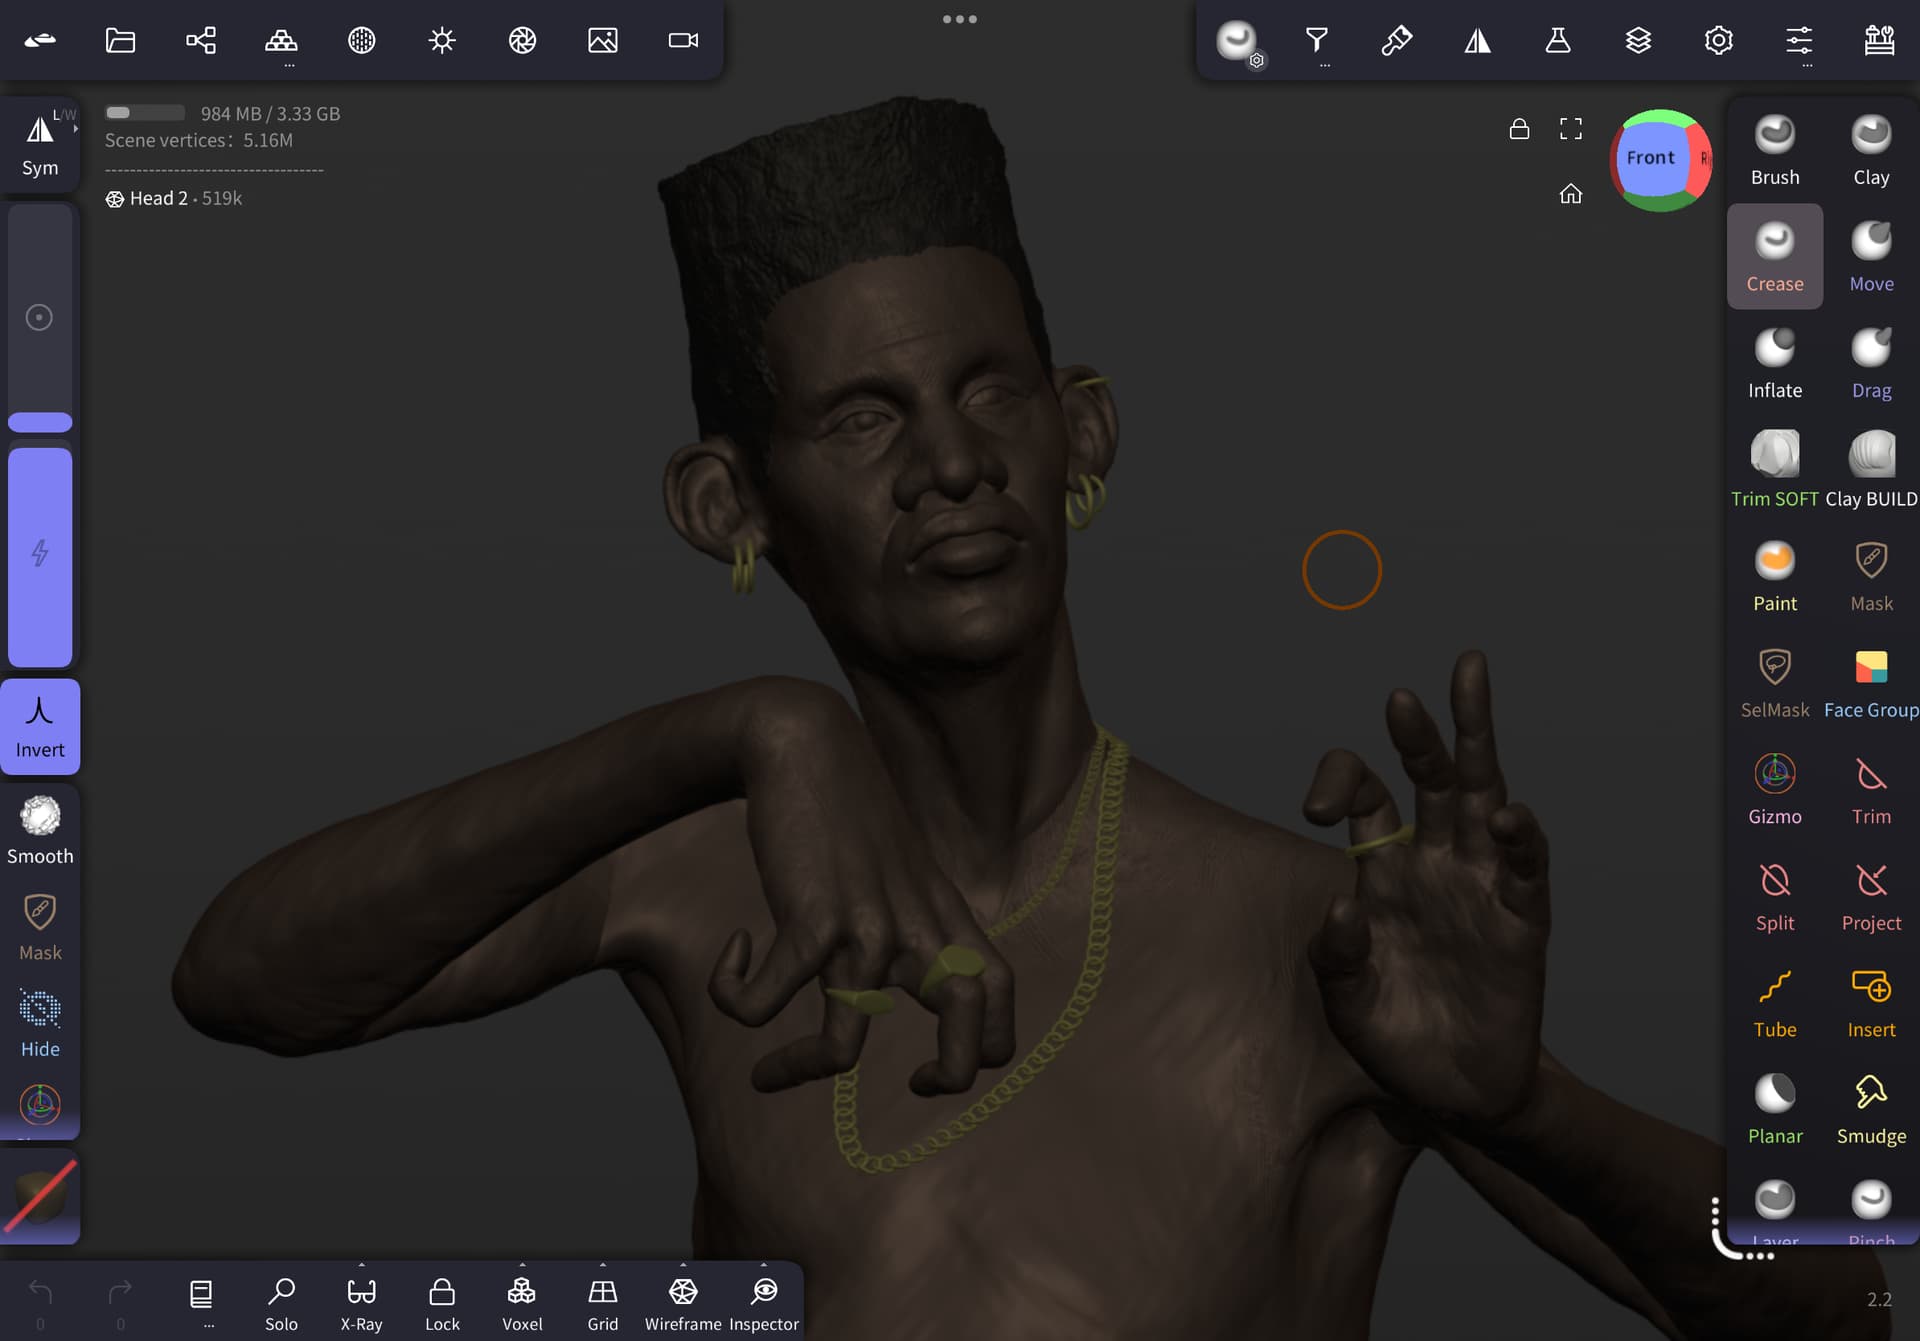Image resolution: width=1920 pixels, height=1341 pixels.
Task: Toggle Wireframe display mode
Action: [x=682, y=1302]
